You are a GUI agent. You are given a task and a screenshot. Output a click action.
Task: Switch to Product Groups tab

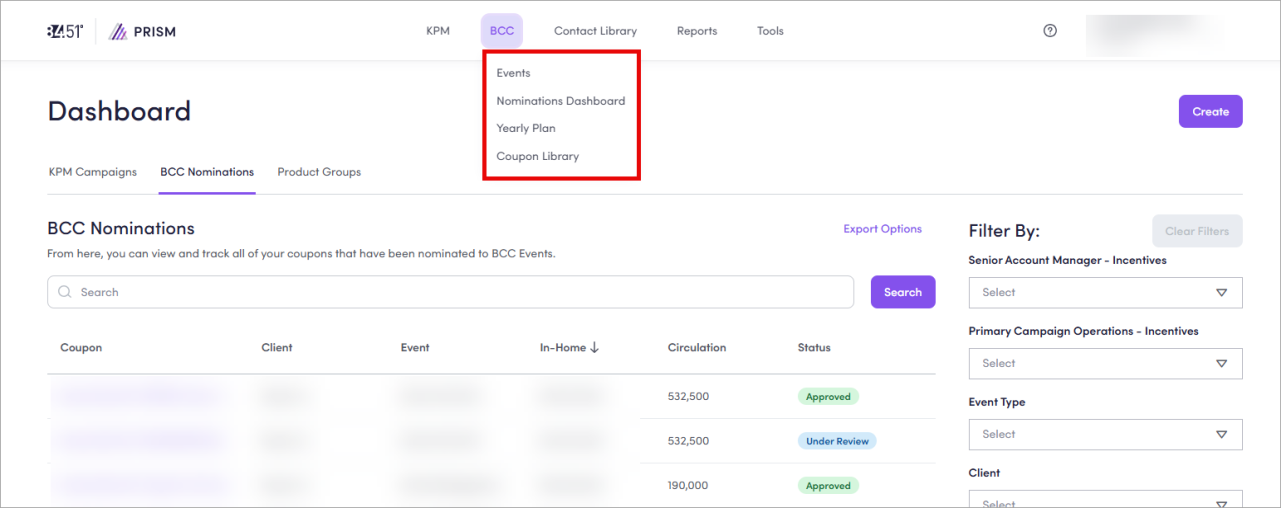click(319, 172)
